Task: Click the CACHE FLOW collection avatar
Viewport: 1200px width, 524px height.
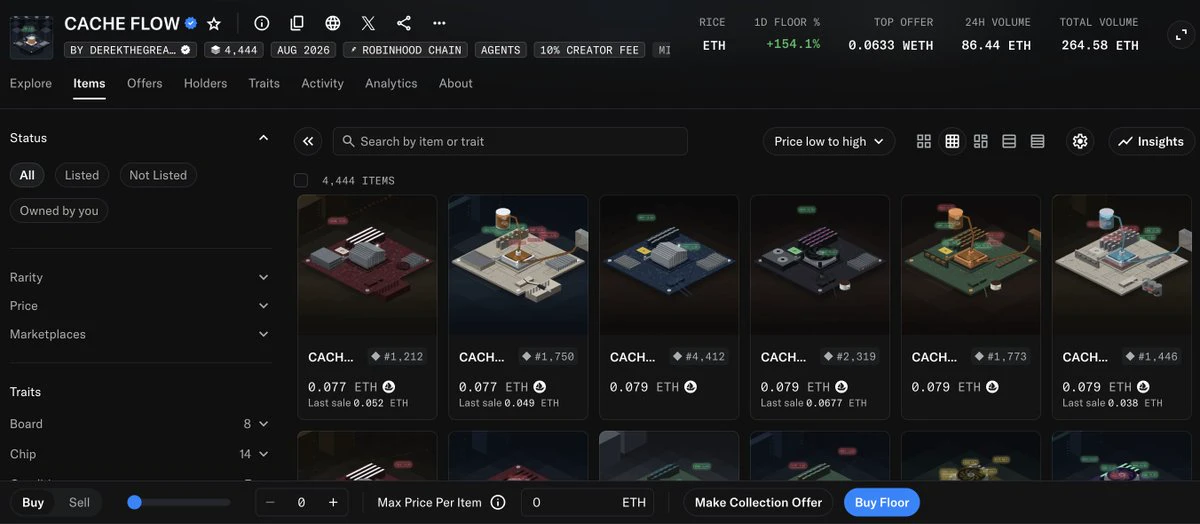Action: 31,36
